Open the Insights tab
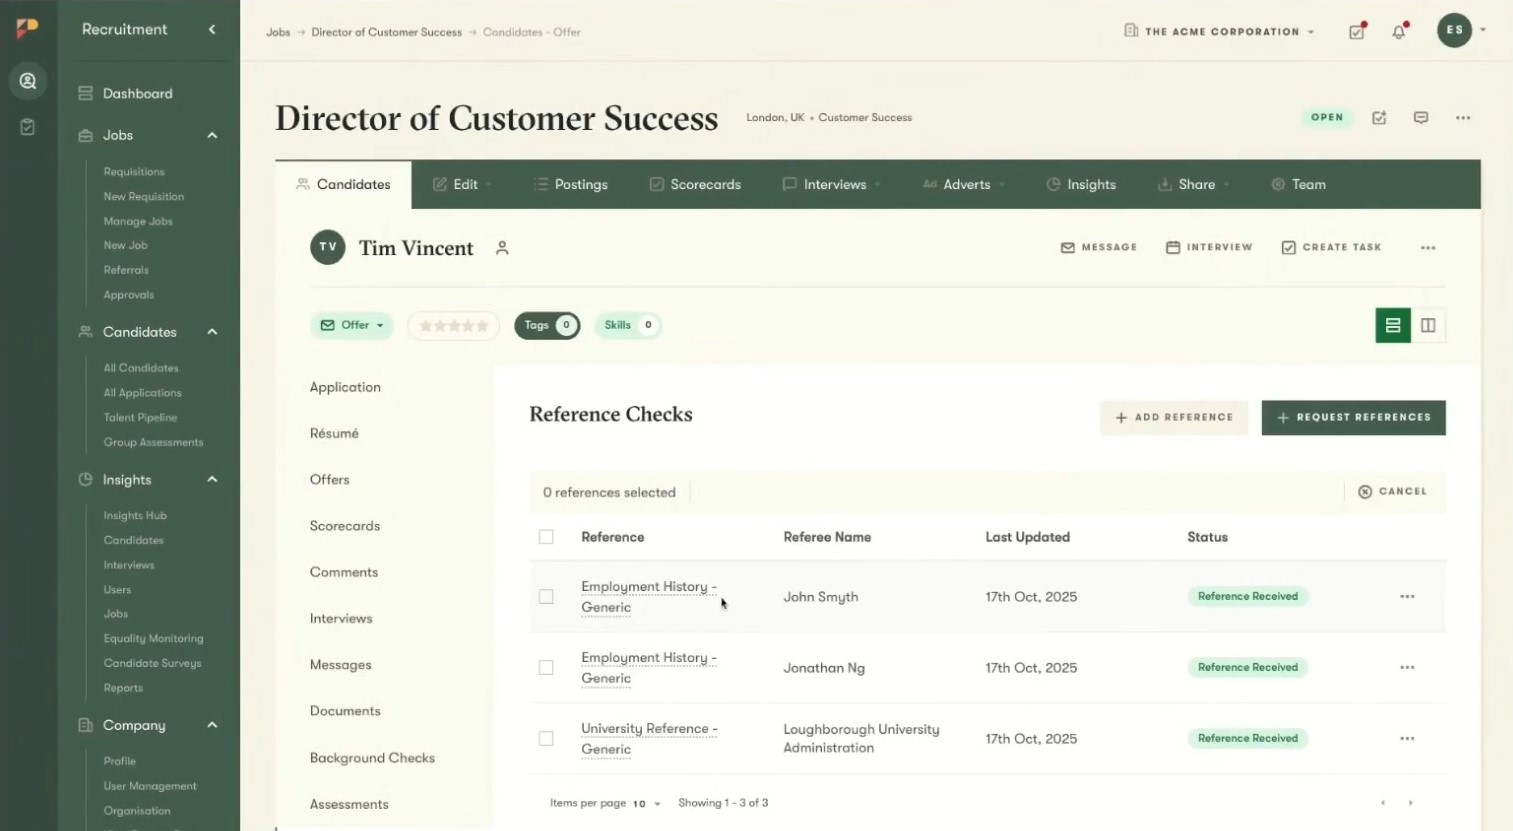The width and height of the screenshot is (1513, 831). pyautogui.click(x=1081, y=185)
